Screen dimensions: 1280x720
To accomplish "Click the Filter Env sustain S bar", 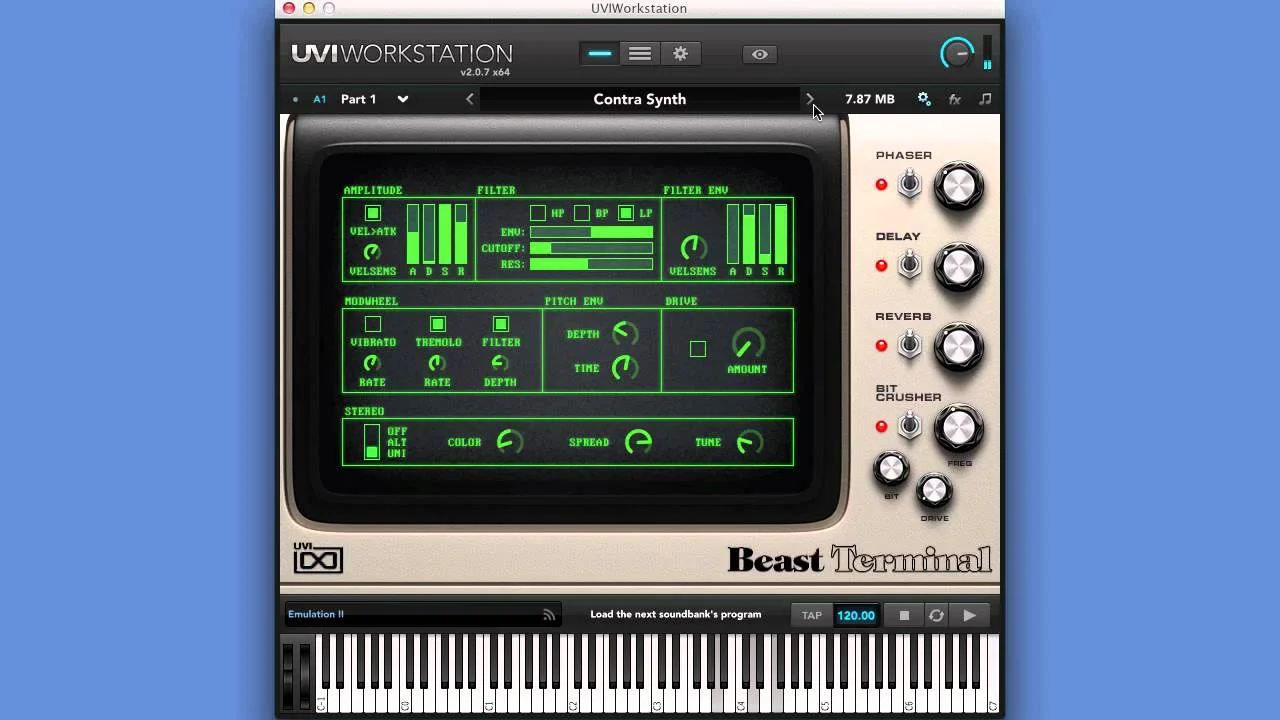I will 765,235.
